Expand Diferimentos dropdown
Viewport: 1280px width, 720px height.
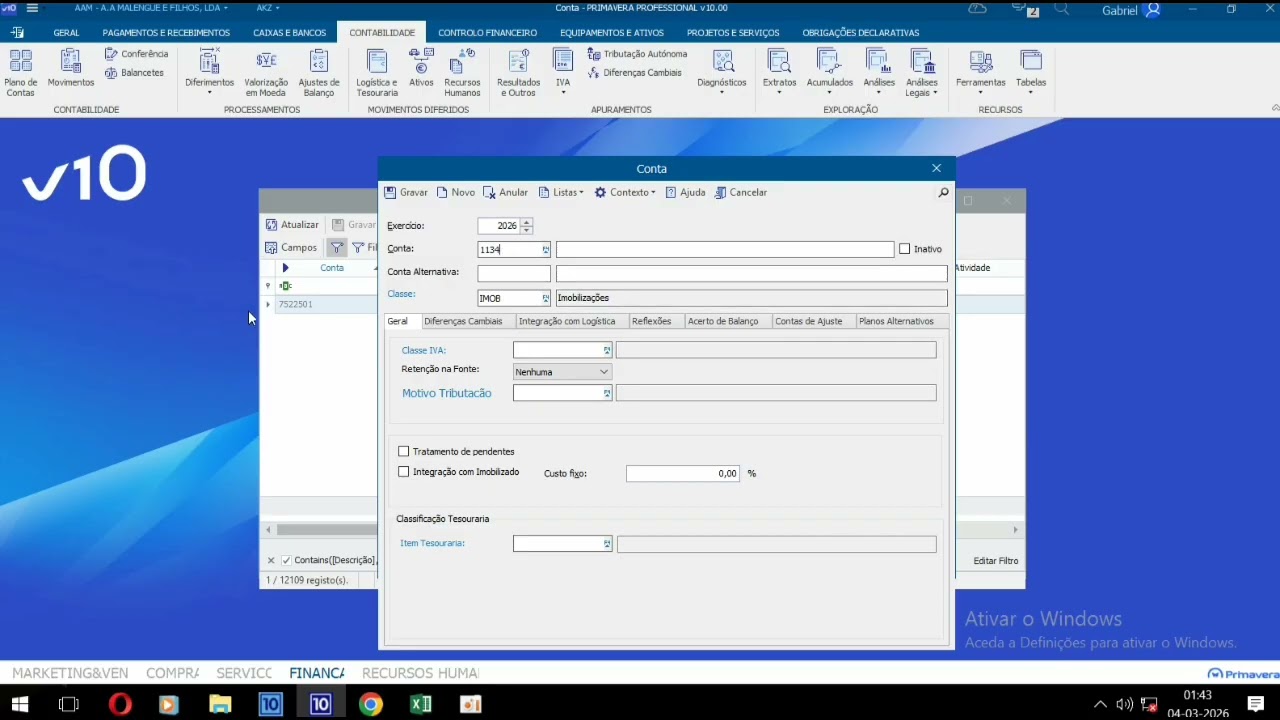click(209, 93)
